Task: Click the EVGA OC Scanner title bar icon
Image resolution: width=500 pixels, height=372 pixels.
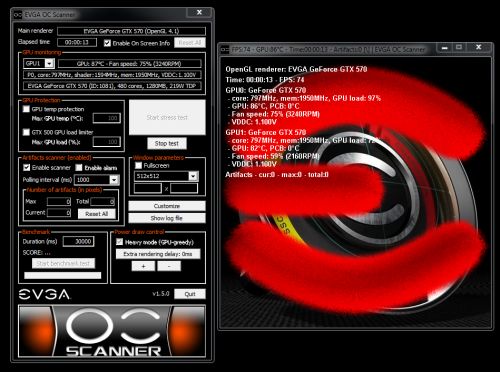Action: (x=18, y=15)
